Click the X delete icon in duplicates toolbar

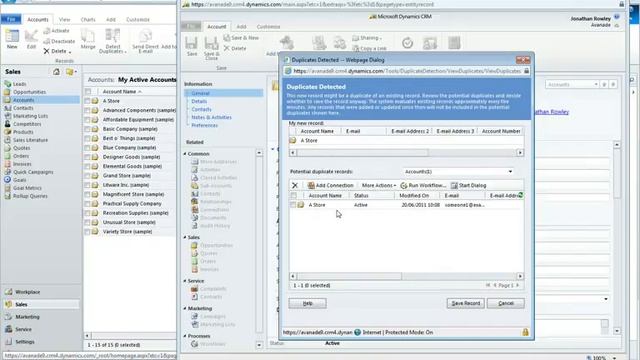coord(295,185)
